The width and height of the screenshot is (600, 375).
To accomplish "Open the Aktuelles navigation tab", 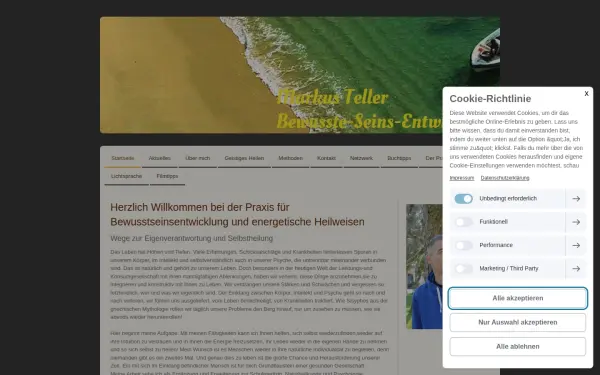I will click(160, 158).
